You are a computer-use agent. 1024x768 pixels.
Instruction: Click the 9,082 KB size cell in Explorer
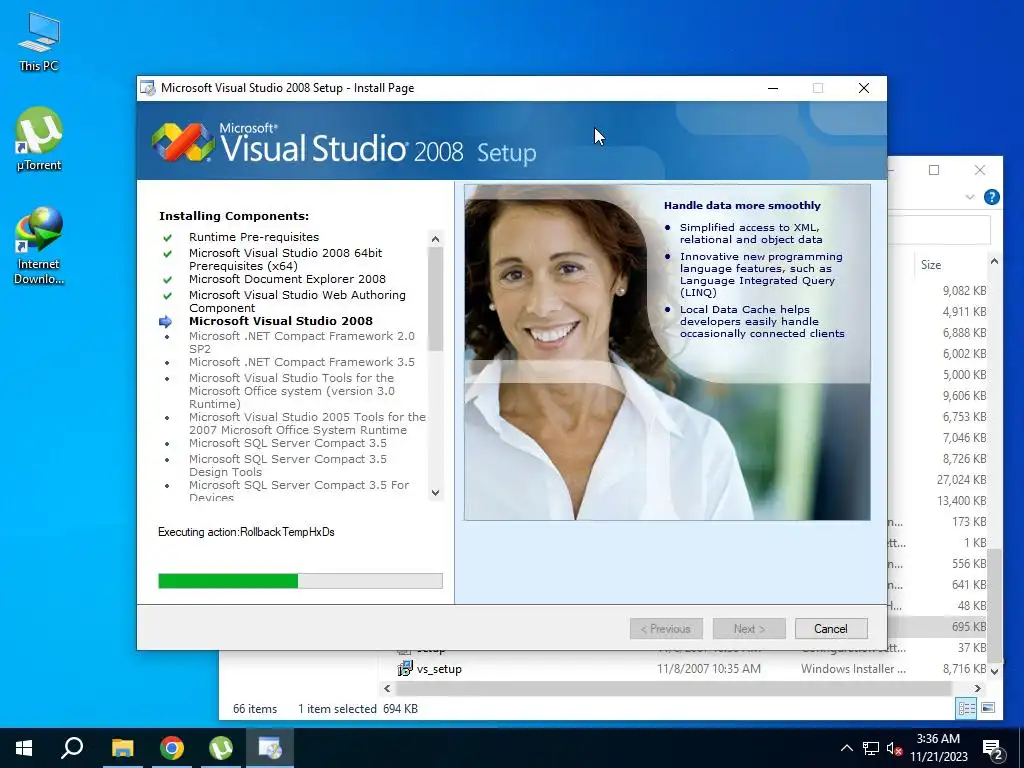pos(964,291)
